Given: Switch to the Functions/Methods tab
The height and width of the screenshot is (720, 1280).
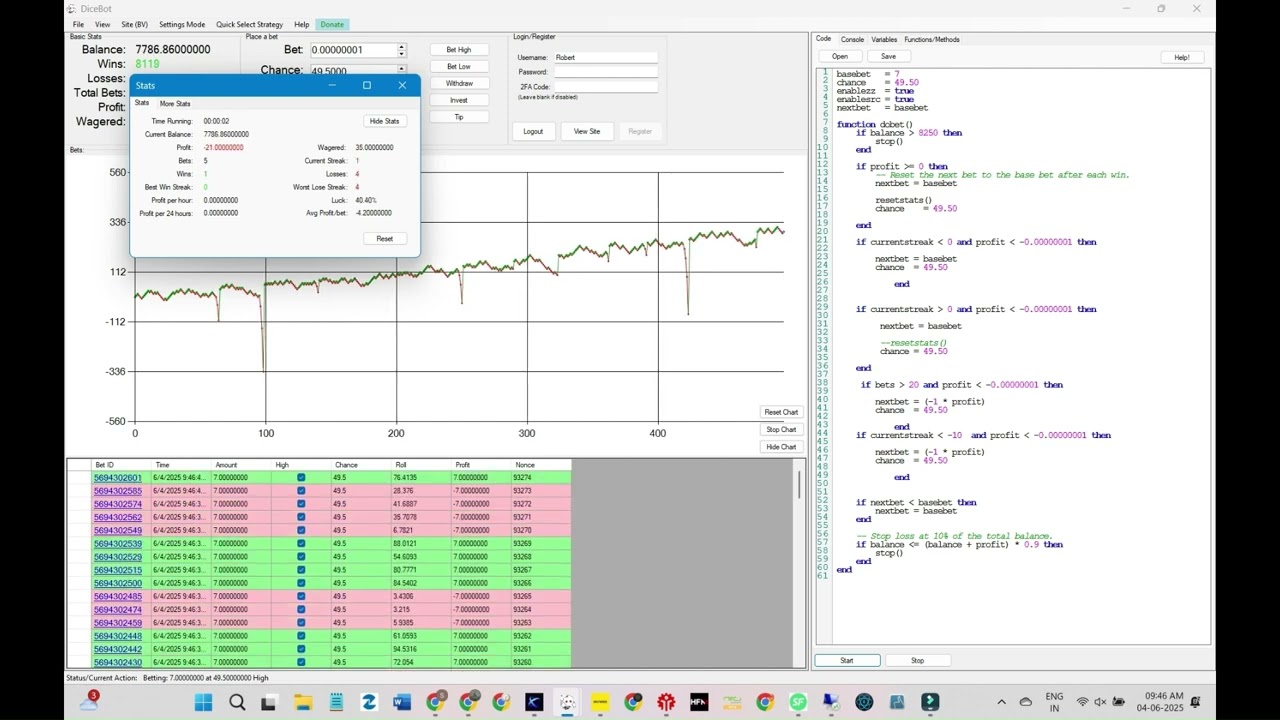Looking at the screenshot, I should [932, 39].
